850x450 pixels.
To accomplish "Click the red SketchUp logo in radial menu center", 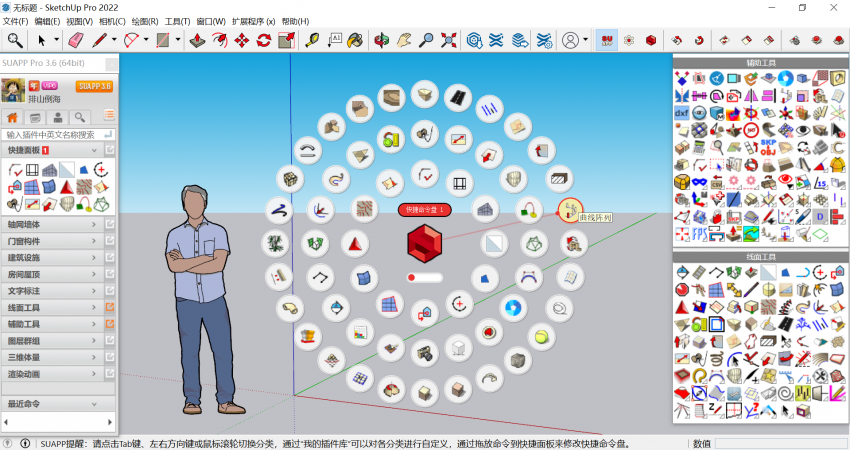I will 424,244.
